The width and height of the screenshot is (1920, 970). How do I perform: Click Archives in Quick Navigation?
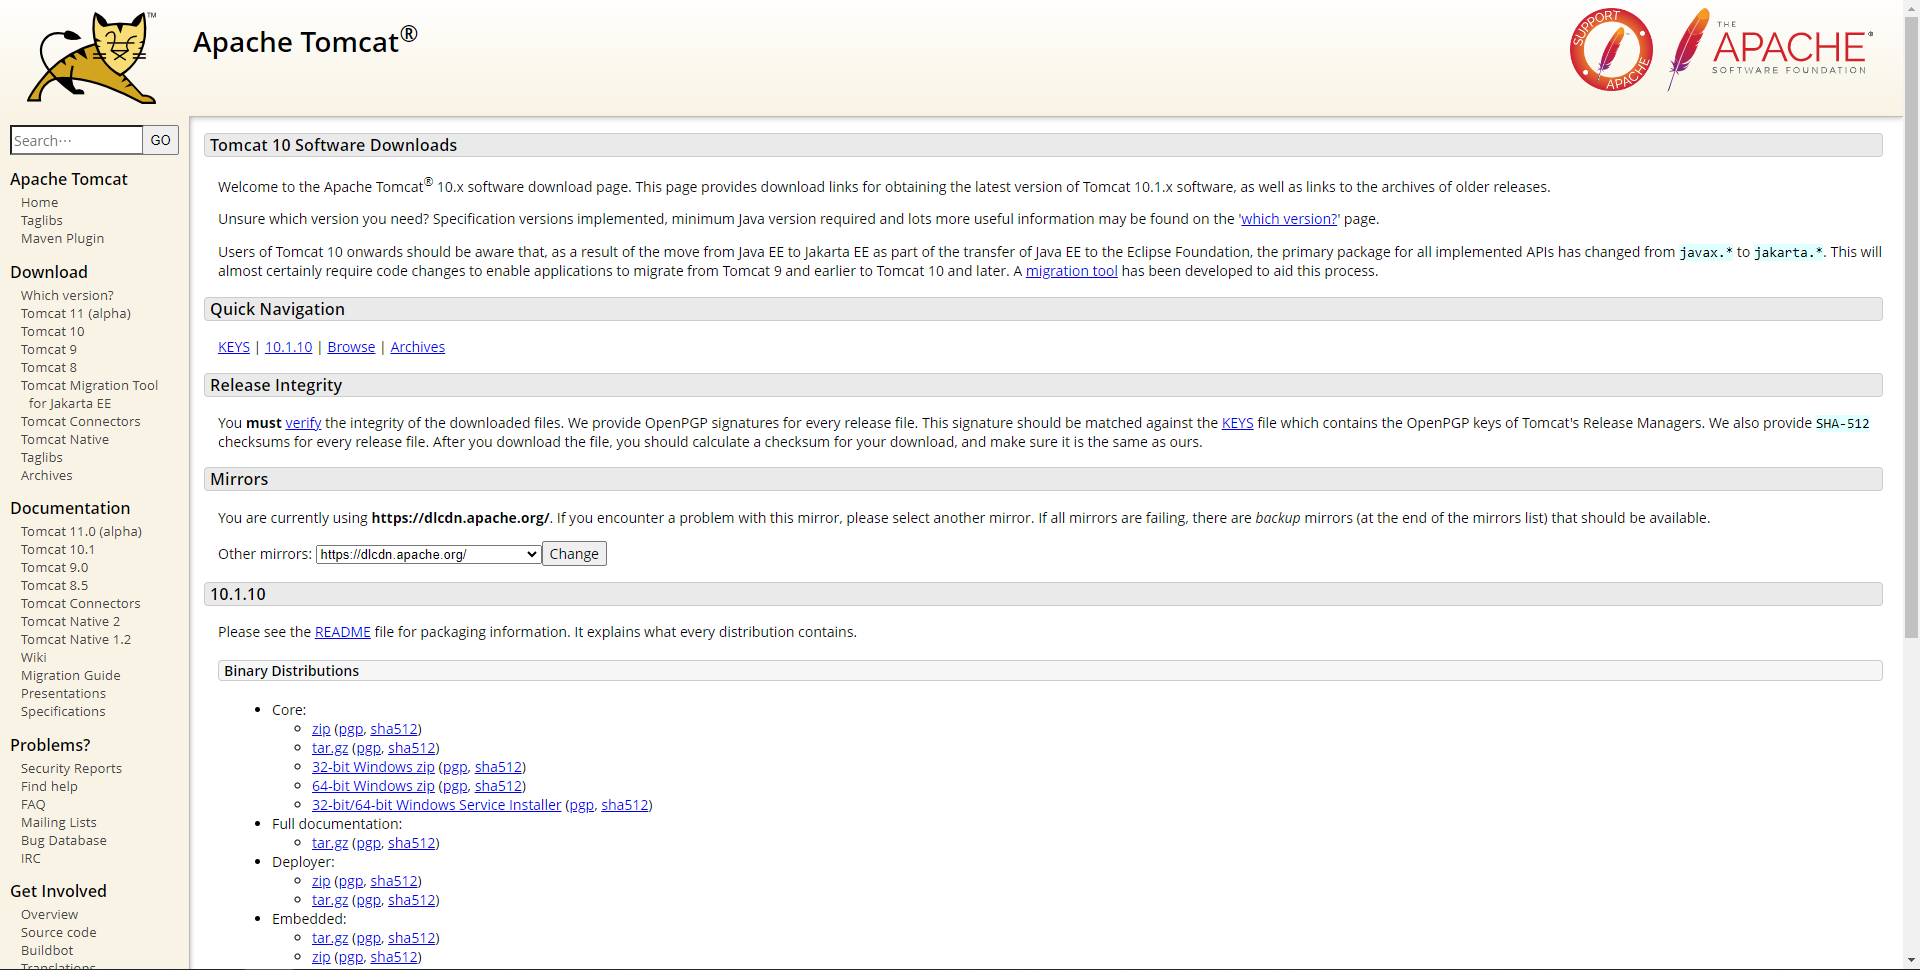pos(418,347)
